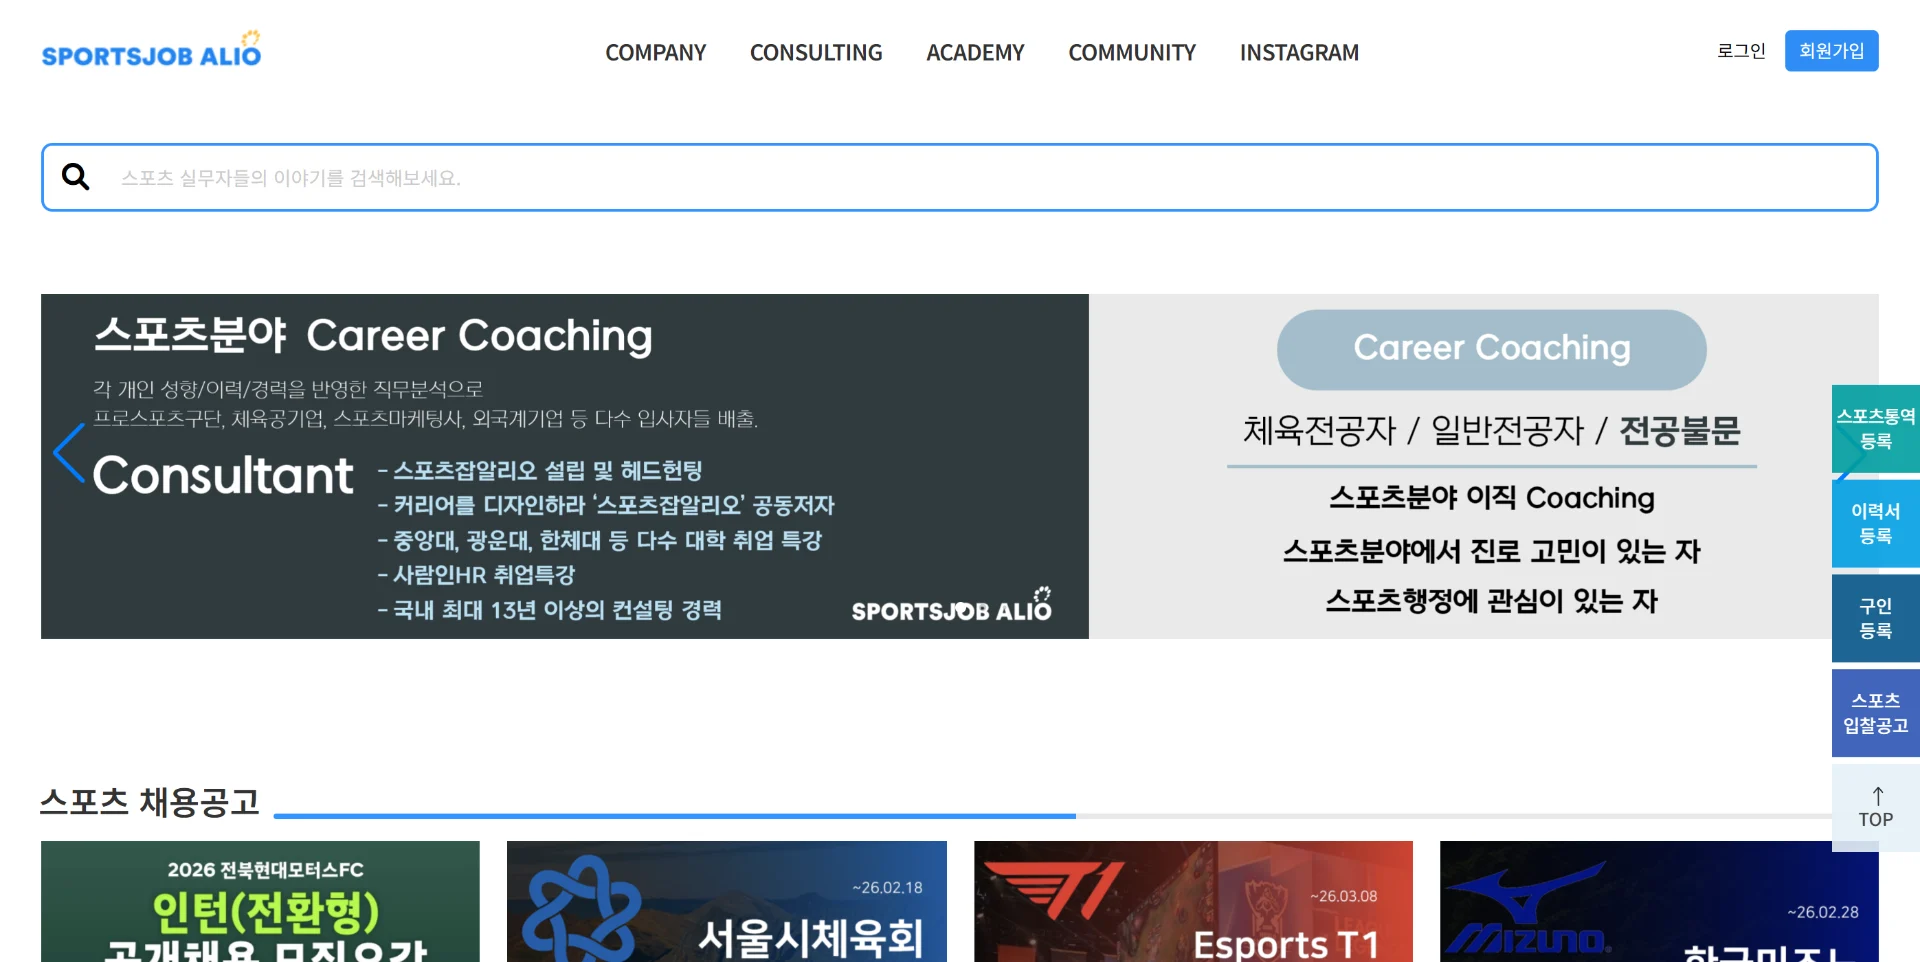Open Mizuno job card
Image resolution: width=1920 pixels, height=962 pixels.
pos(1659,902)
